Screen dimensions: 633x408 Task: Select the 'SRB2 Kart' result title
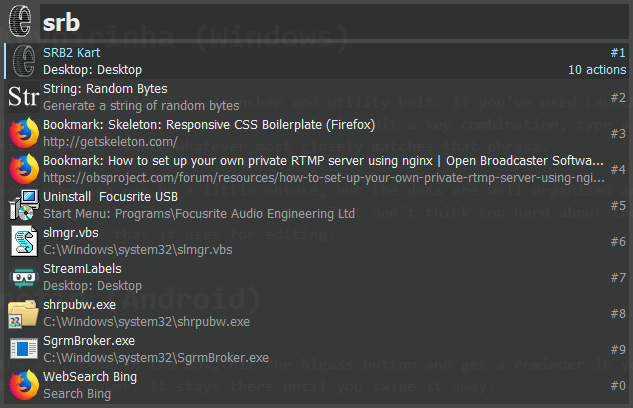pyautogui.click(x=71, y=52)
